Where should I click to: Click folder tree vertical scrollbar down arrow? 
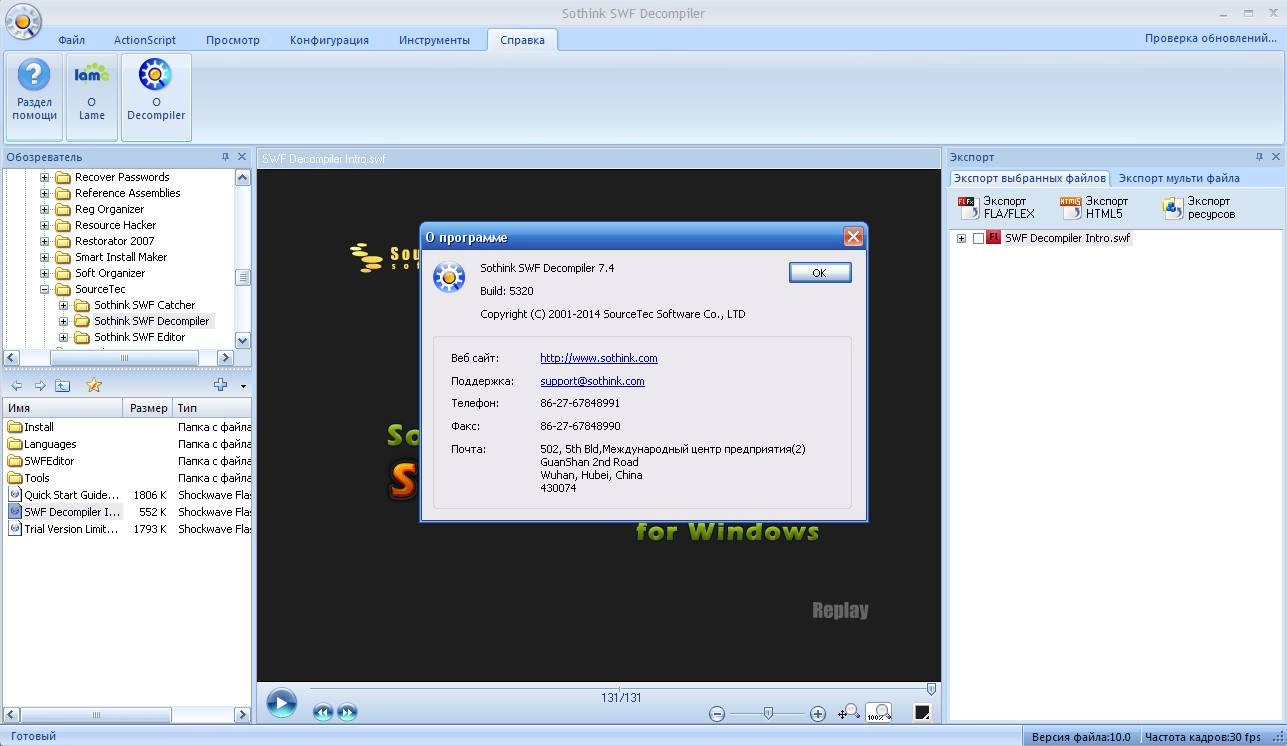tap(243, 341)
